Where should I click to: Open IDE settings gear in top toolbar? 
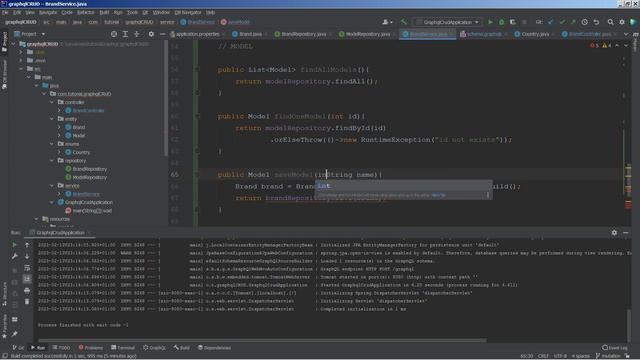pos(622,22)
